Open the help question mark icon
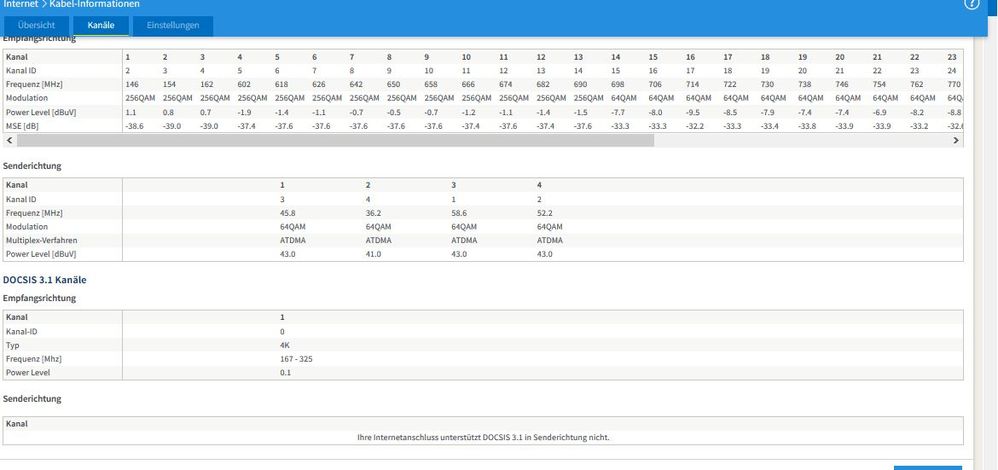 (972, 3)
